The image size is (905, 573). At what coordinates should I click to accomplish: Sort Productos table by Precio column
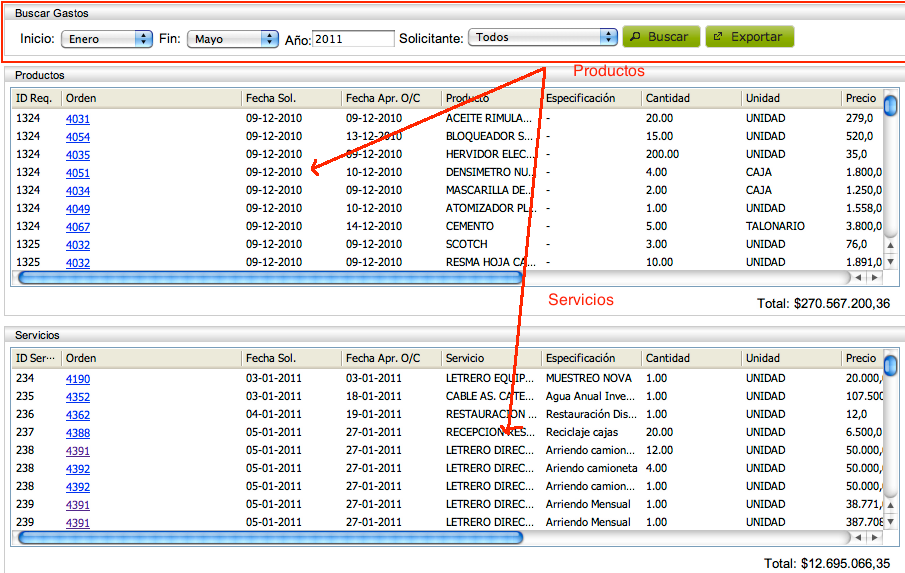click(x=862, y=98)
